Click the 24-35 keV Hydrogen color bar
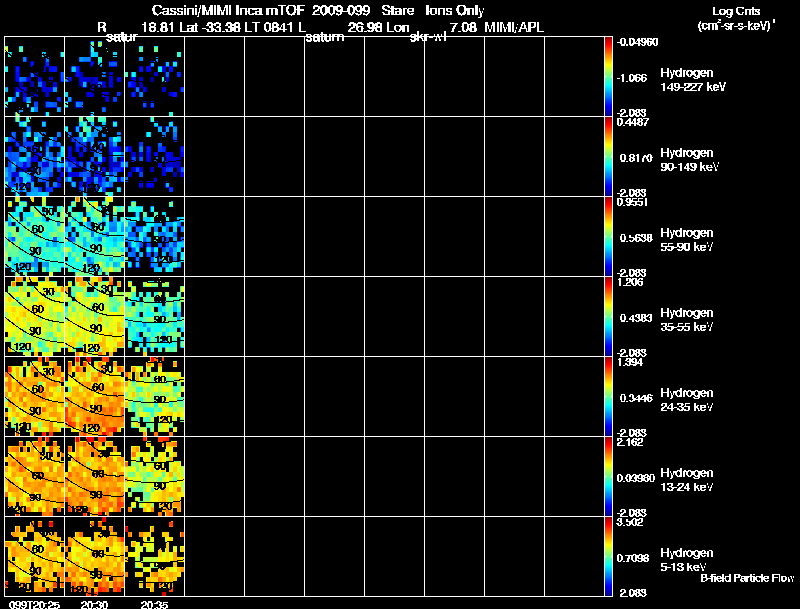Image resolution: width=800 pixels, height=609 pixels. pos(609,396)
